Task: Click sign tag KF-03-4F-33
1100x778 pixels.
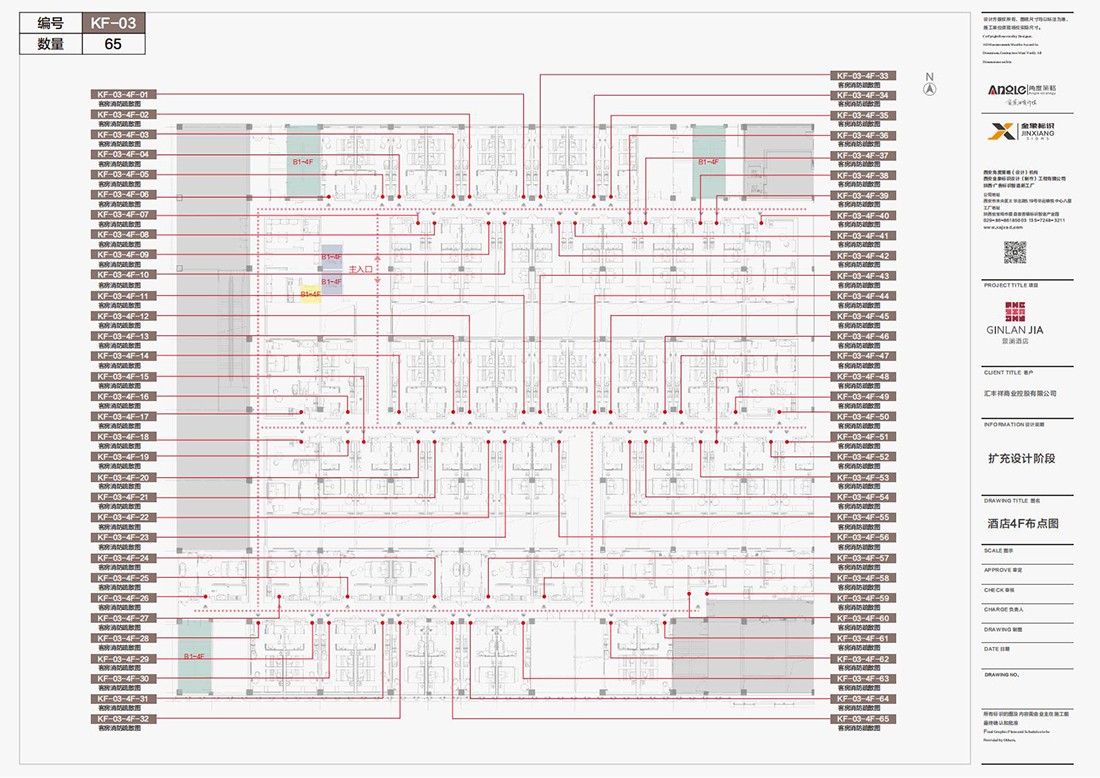Action: pos(863,76)
